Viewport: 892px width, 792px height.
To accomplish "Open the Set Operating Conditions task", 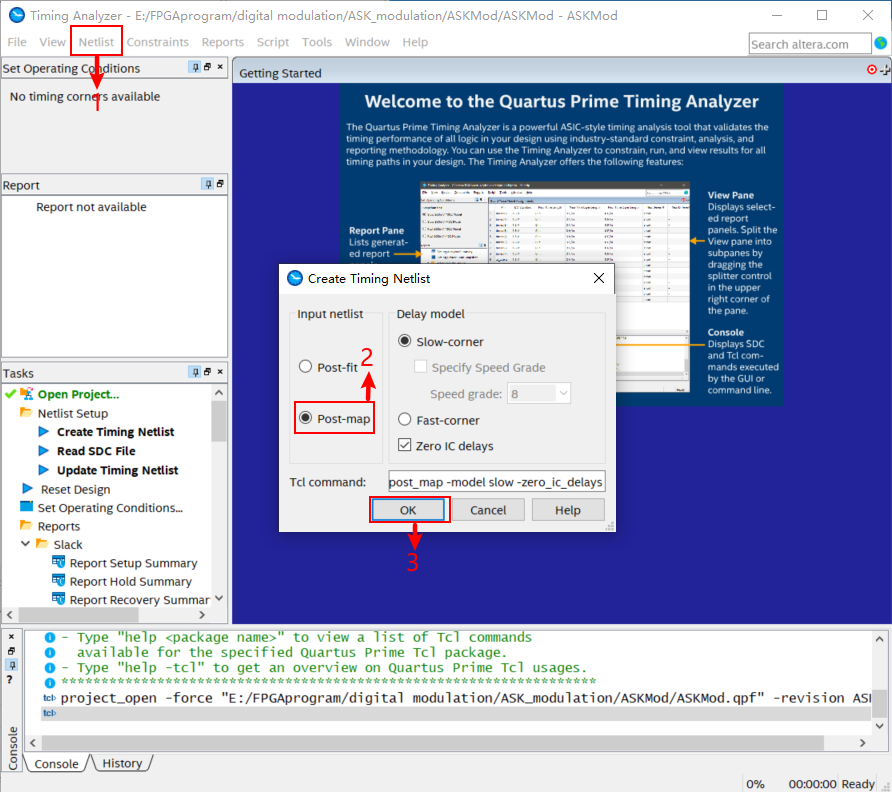I will 110,507.
